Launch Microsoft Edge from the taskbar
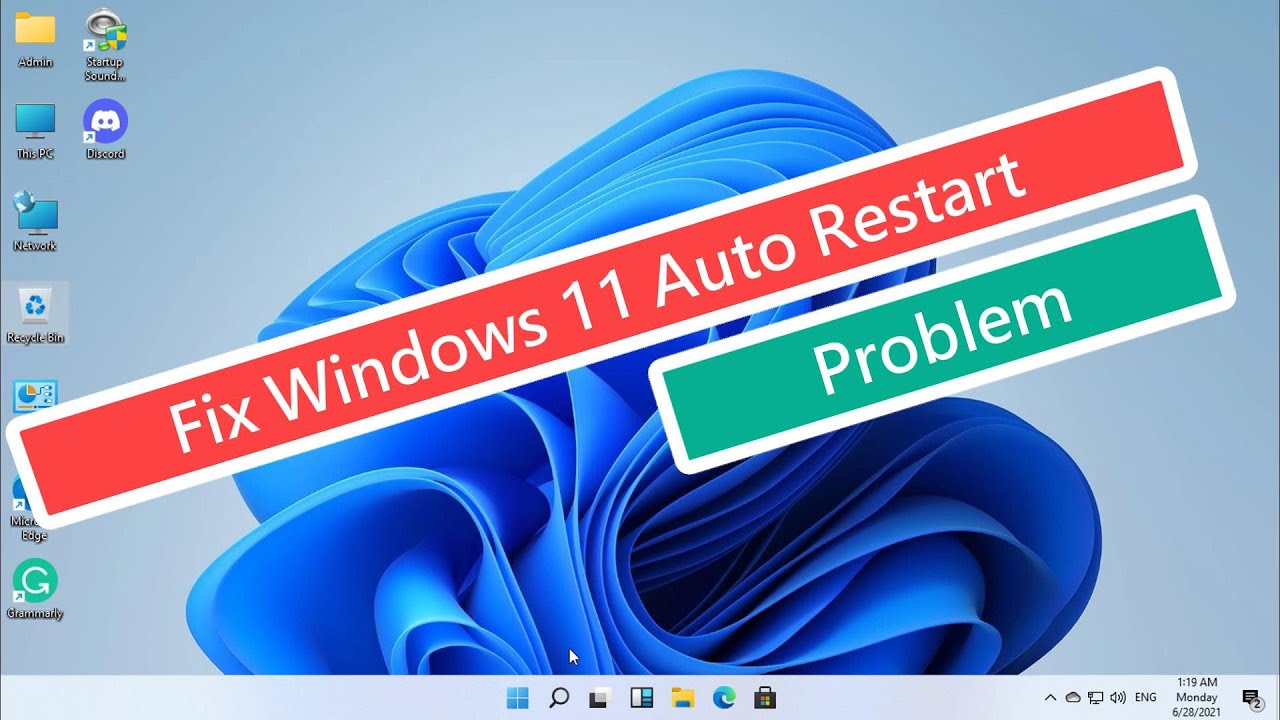1280x720 pixels. pyautogui.click(x=723, y=698)
